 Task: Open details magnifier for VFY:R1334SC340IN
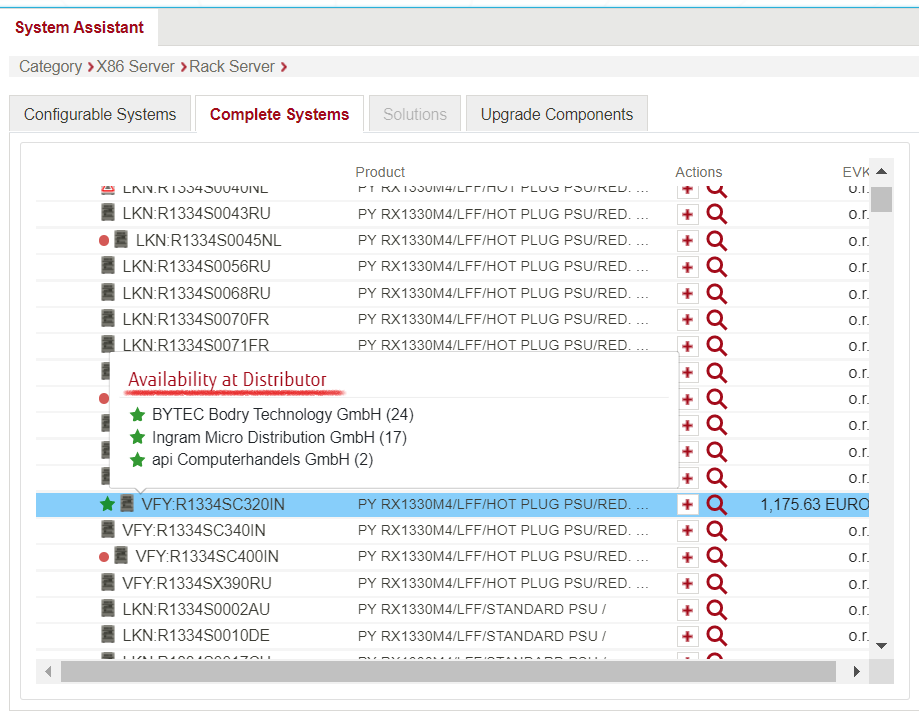(716, 530)
